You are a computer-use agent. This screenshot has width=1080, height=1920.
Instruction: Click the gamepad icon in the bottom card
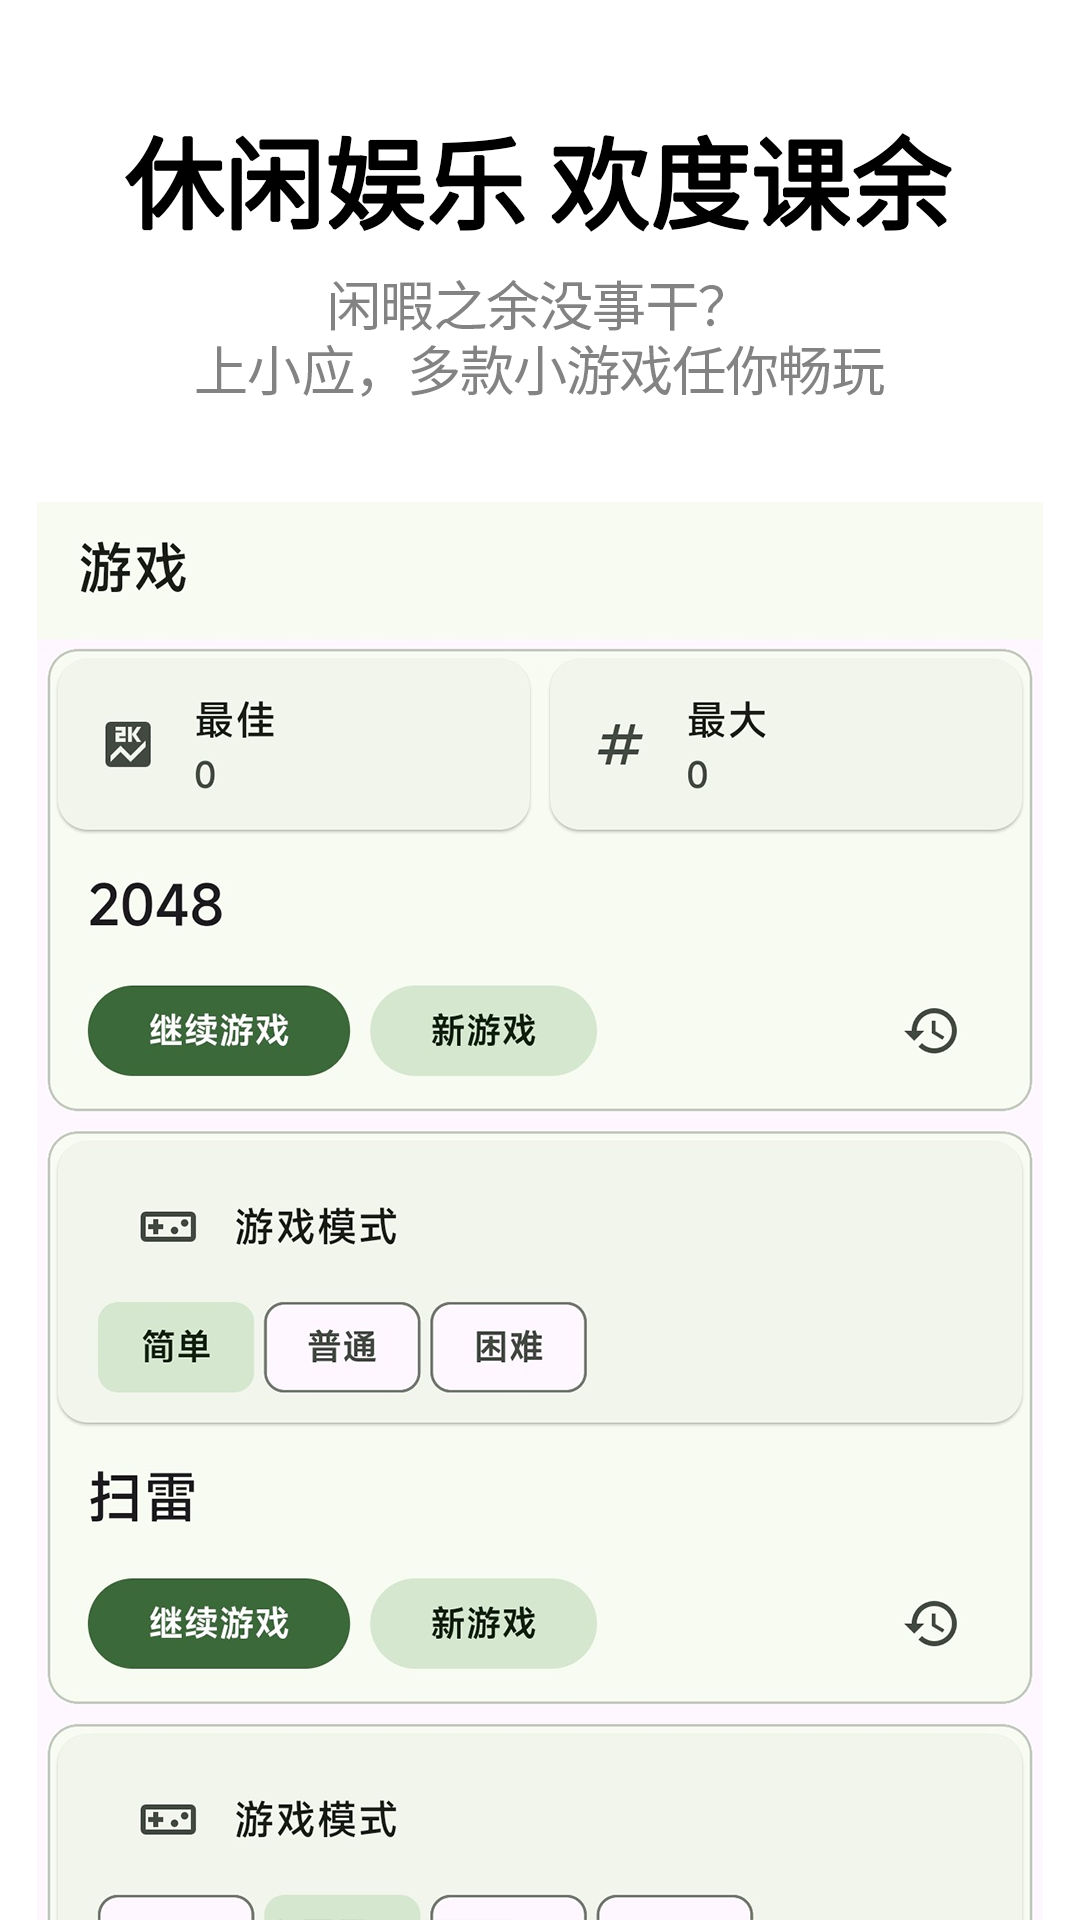tap(168, 1820)
